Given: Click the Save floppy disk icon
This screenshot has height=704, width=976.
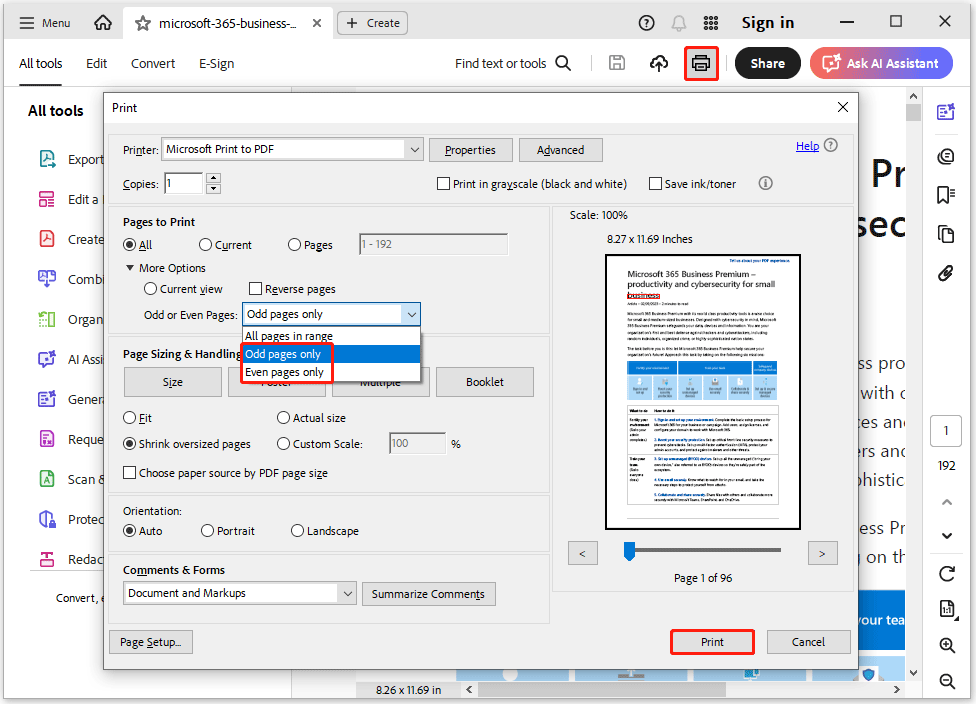Looking at the screenshot, I should coord(617,63).
